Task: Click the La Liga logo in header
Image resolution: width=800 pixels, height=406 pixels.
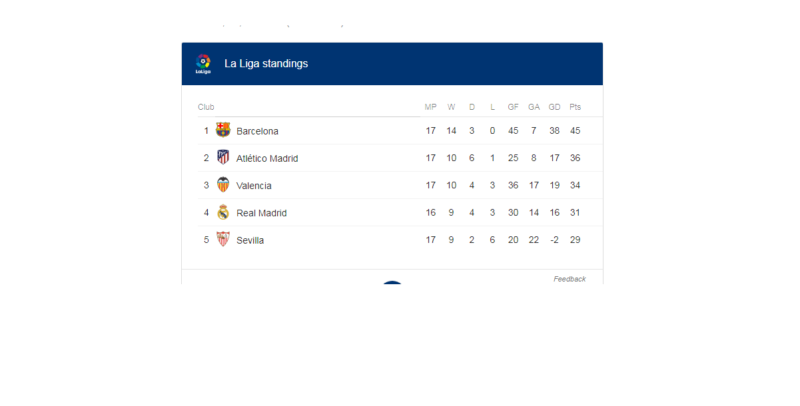Action: (203, 64)
